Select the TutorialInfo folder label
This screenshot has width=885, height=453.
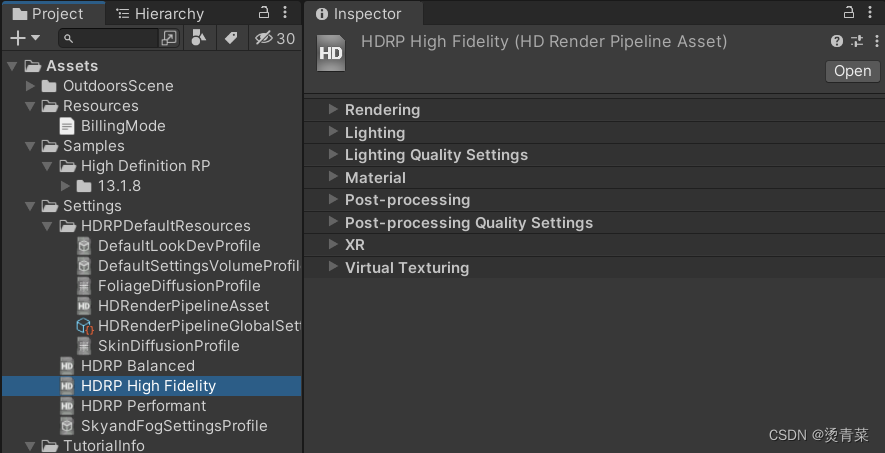tap(104, 446)
